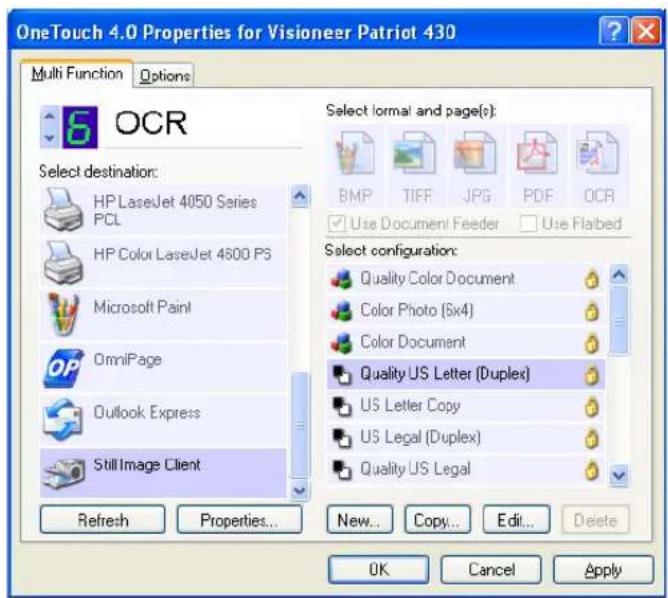Click color cubes icon of Color Photo (6x4)
The image size is (668, 598).
pyautogui.click(x=342, y=311)
